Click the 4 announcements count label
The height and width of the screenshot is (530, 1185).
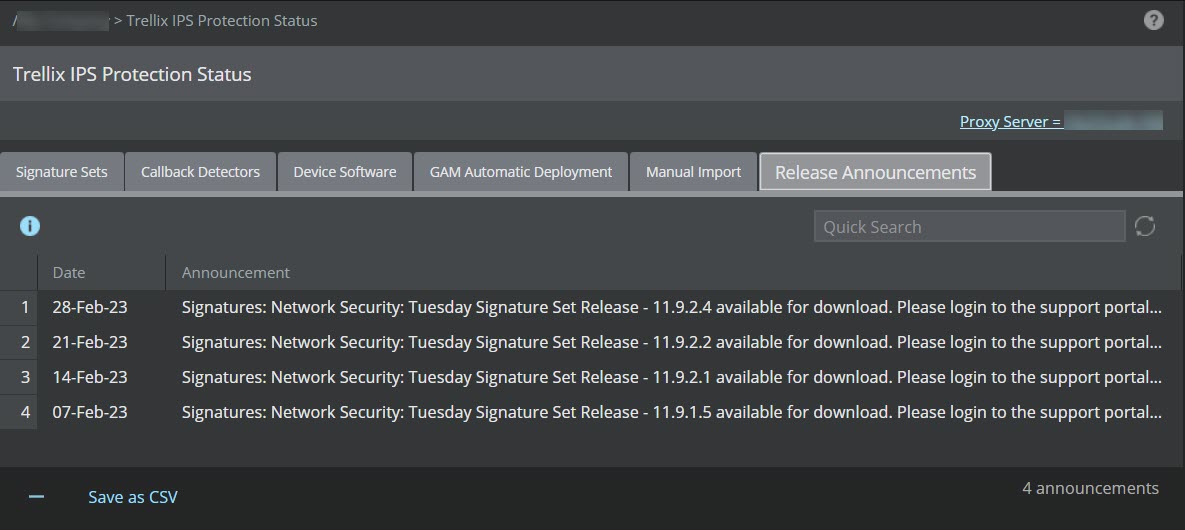point(1090,488)
